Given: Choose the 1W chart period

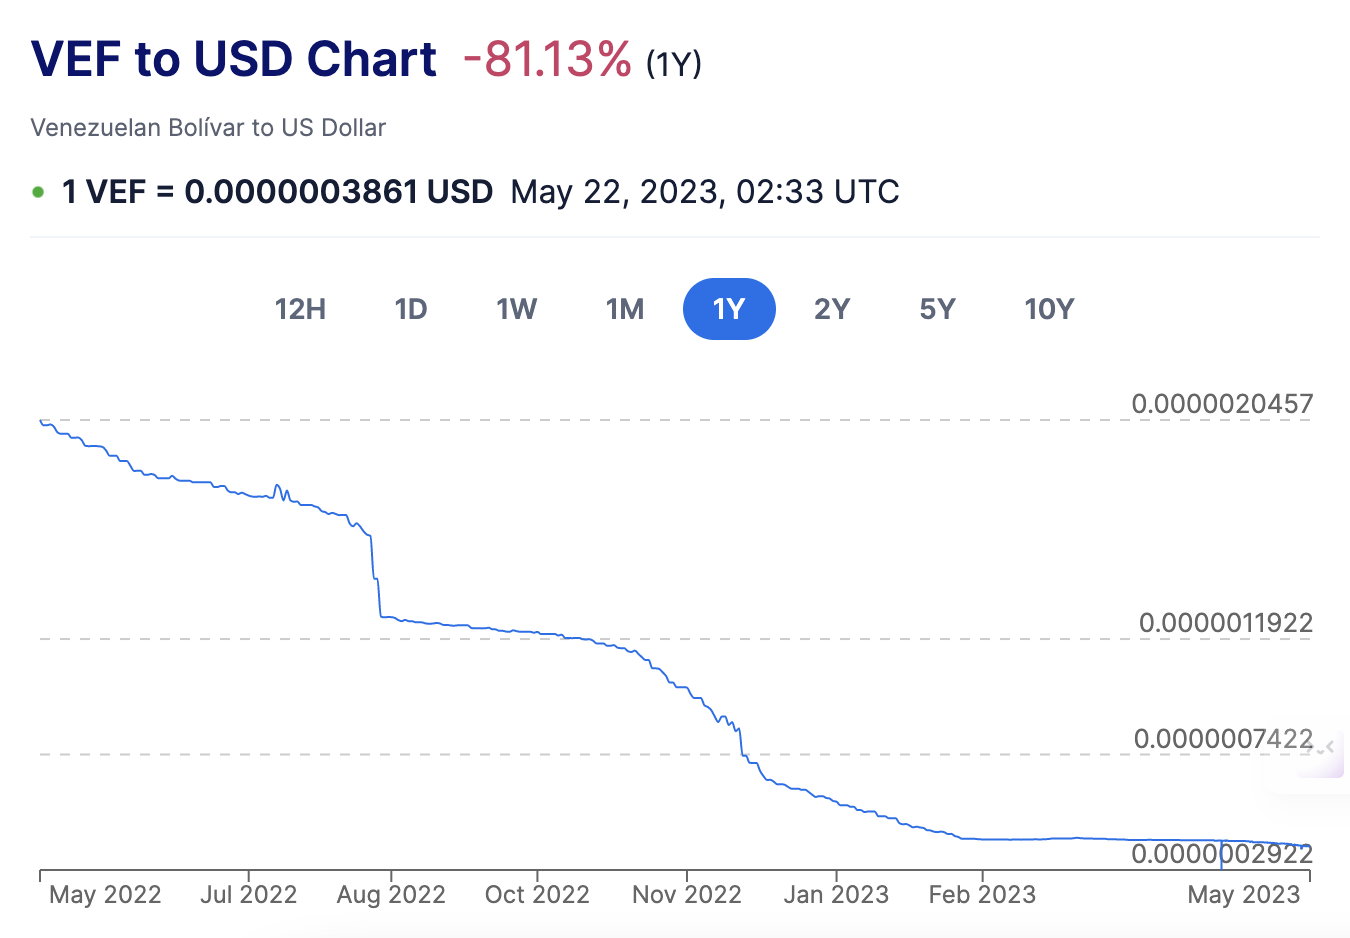Looking at the screenshot, I should (517, 309).
